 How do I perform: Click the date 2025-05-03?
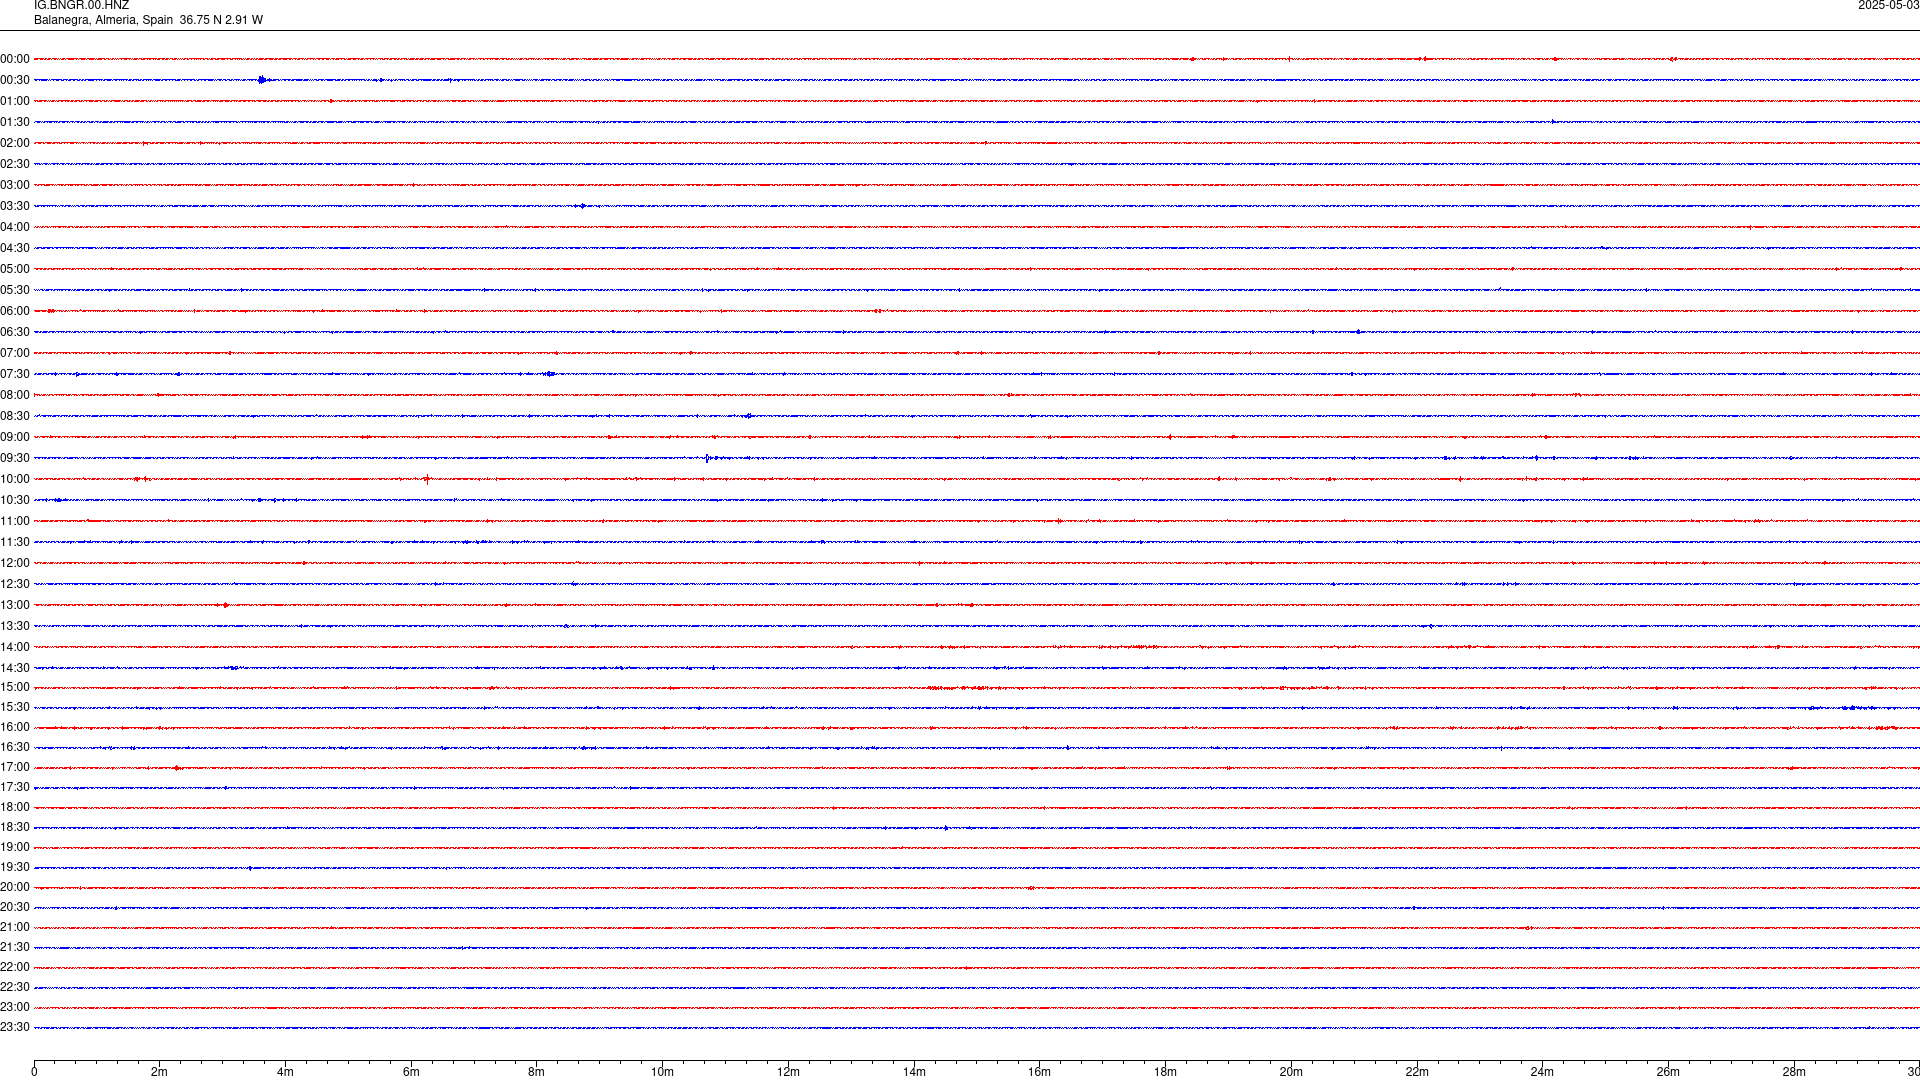(x=1888, y=6)
